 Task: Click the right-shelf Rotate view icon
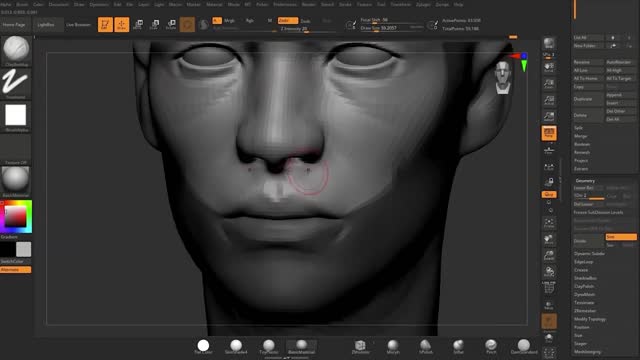549,272
